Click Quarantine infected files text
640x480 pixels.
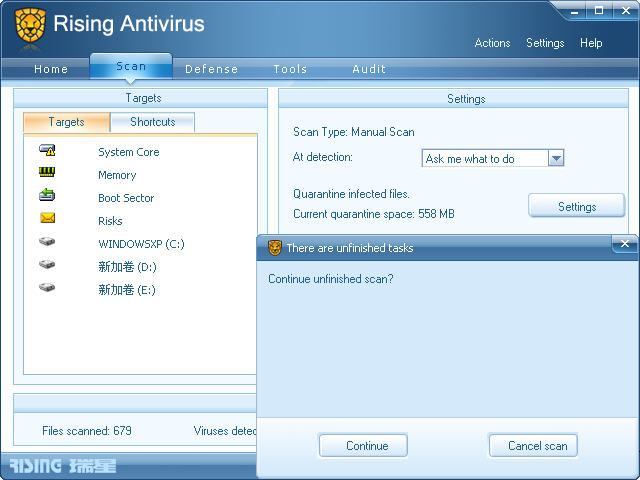click(x=351, y=194)
